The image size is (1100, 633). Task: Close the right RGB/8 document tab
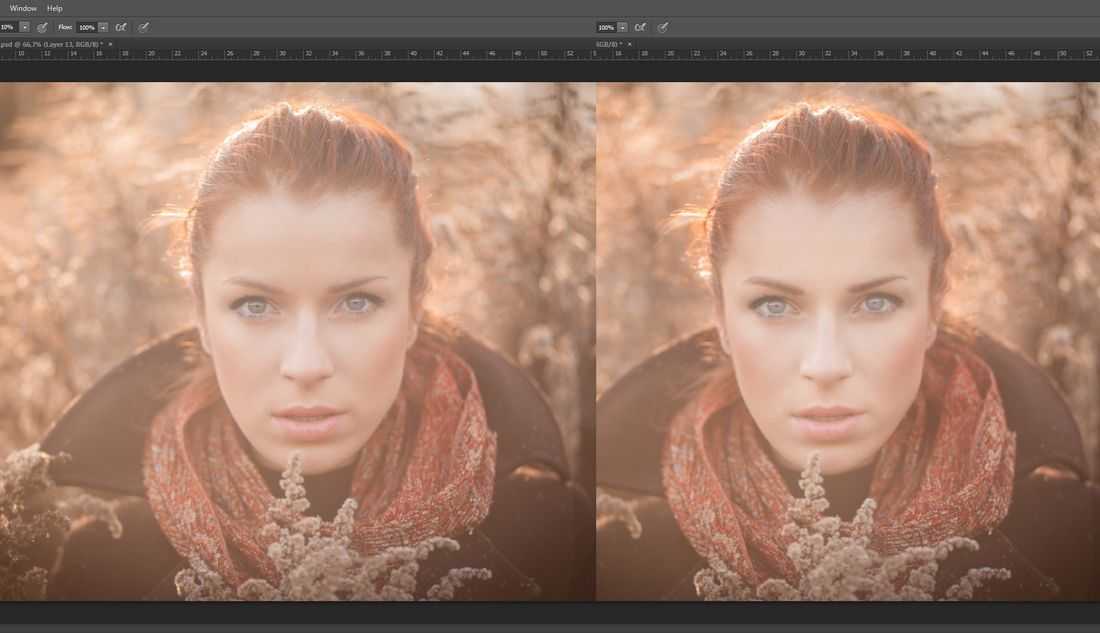point(629,44)
